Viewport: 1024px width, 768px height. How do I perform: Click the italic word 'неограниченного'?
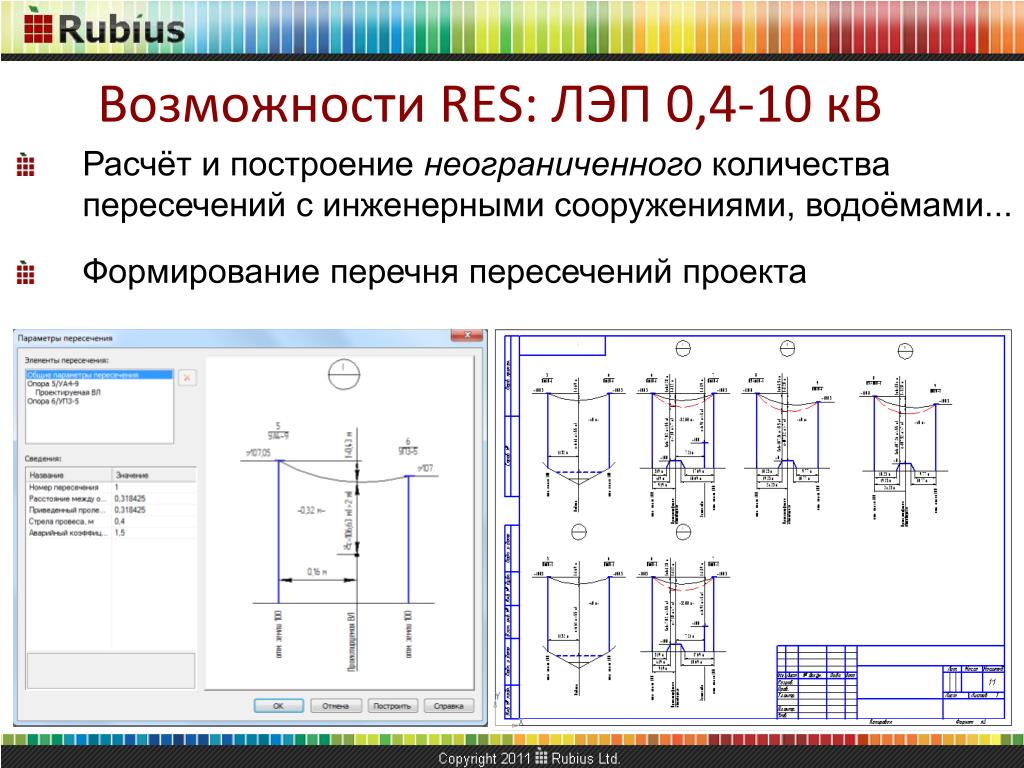[x=563, y=165]
